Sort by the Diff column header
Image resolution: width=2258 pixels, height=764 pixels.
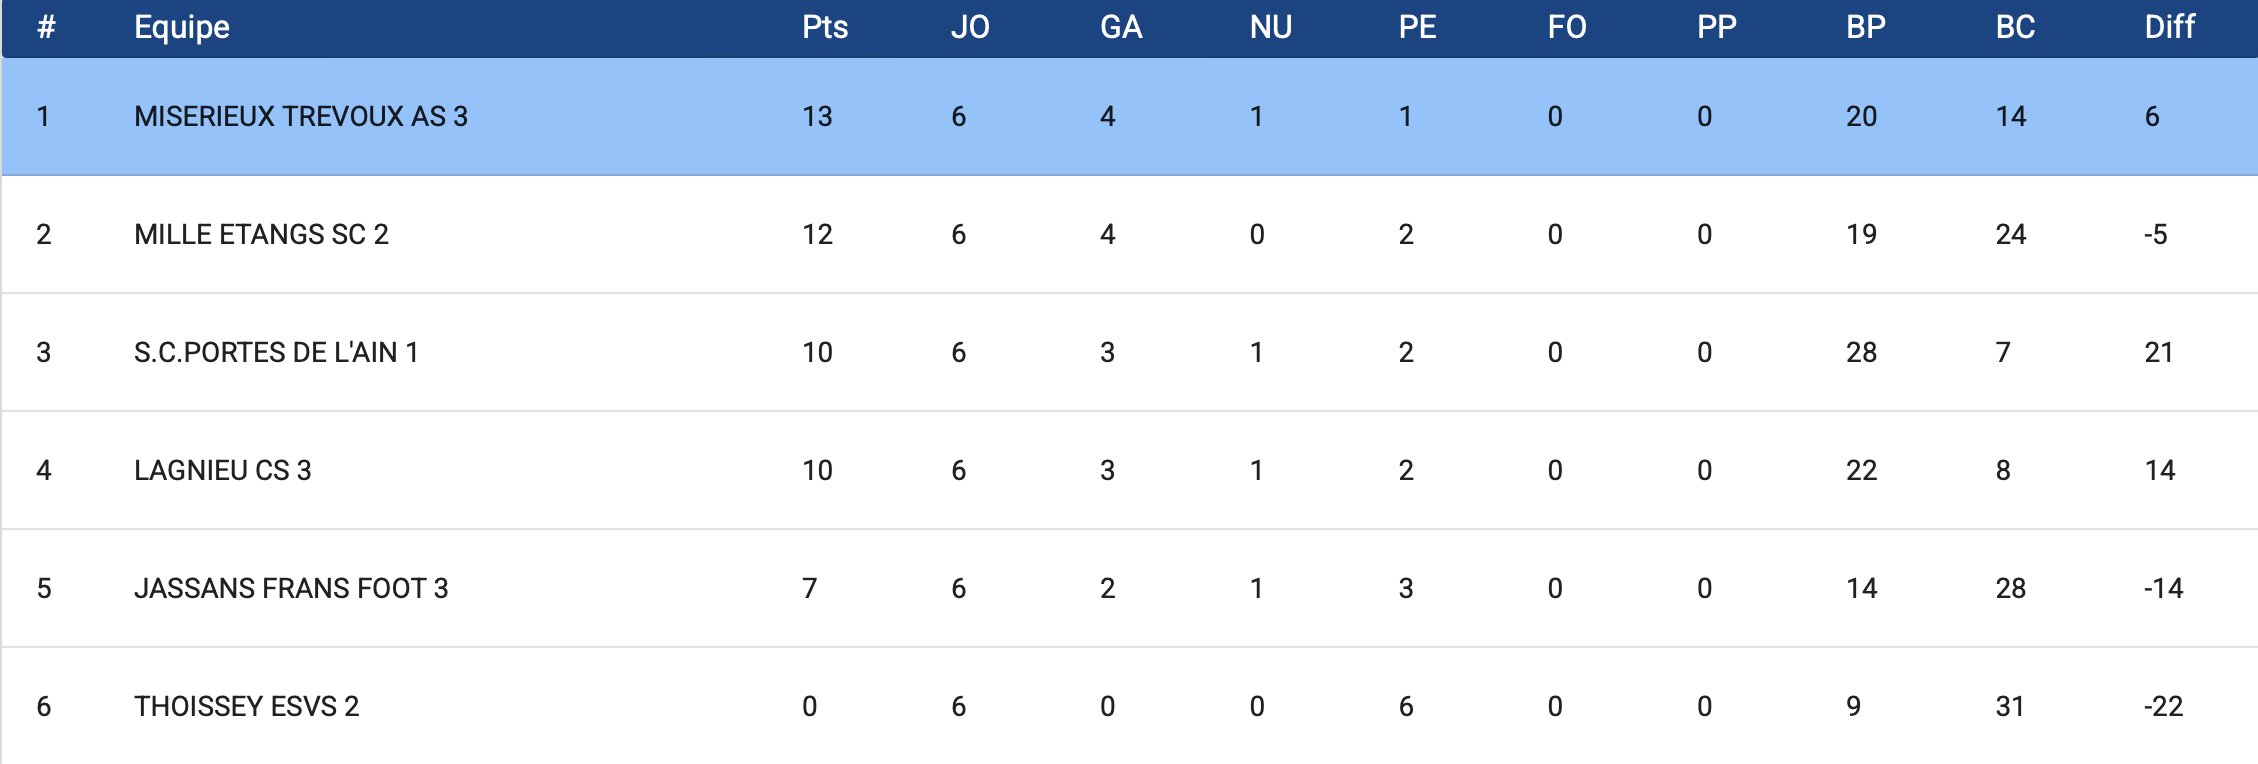(2170, 27)
